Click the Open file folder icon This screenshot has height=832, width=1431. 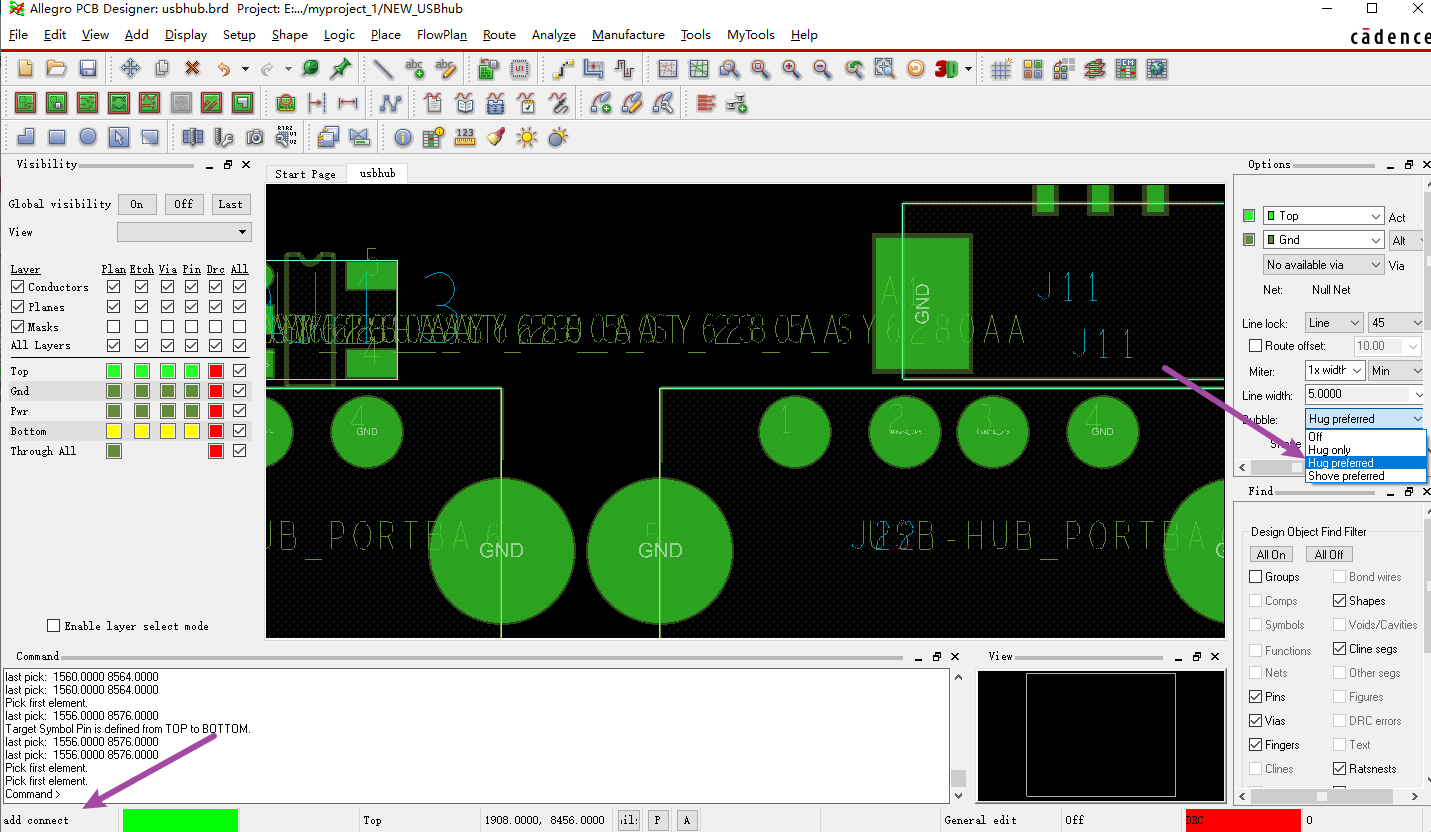[x=57, y=69]
